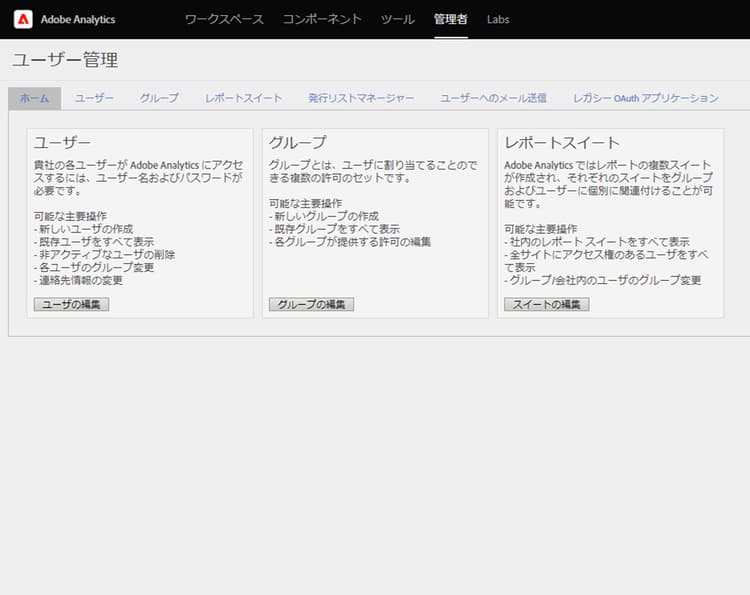Click the ユーザの編集 button
This screenshot has width=750, height=595.
pyautogui.click(x=71, y=304)
